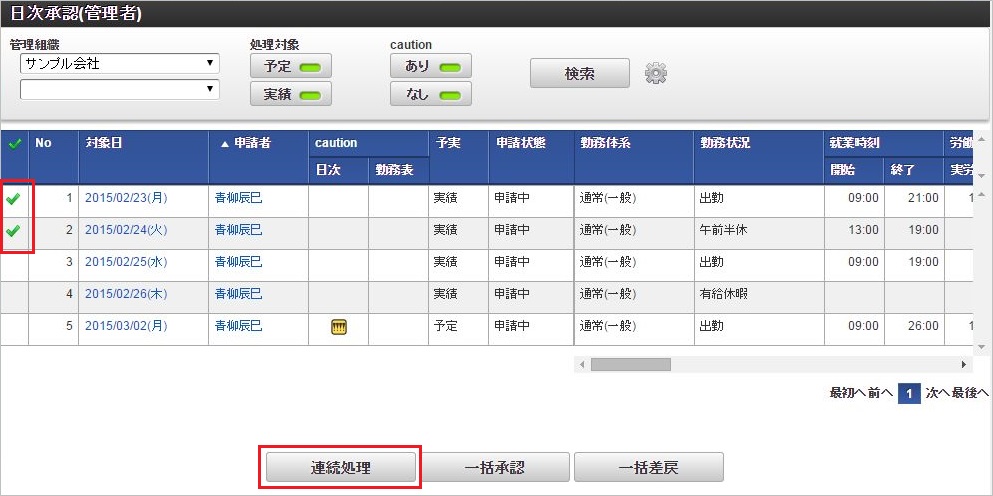Open the サンプル会社 organization dropdown
993x496 pixels.
point(120,63)
